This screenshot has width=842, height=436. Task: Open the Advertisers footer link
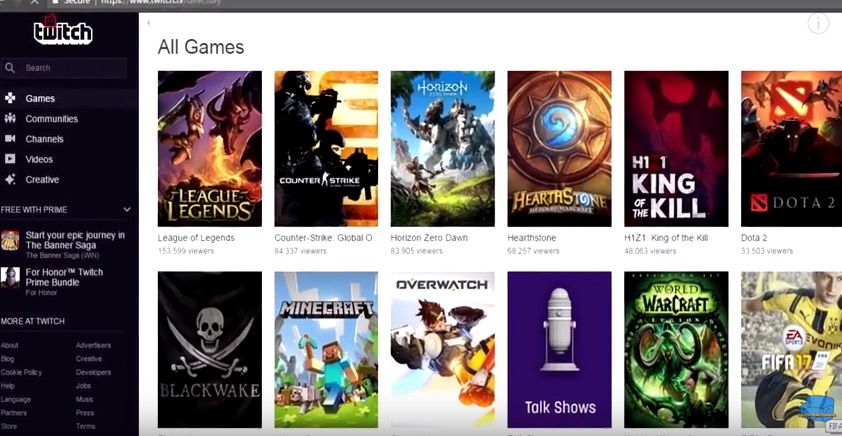[x=93, y=345]
